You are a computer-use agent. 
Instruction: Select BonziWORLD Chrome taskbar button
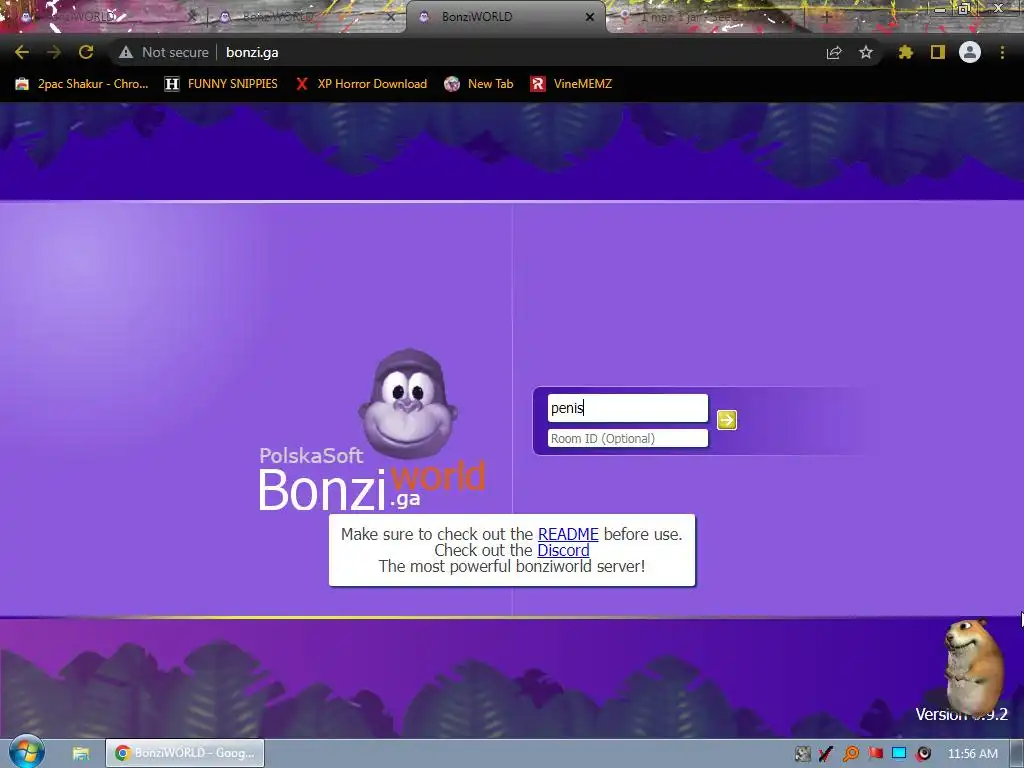tap(185, 753)
